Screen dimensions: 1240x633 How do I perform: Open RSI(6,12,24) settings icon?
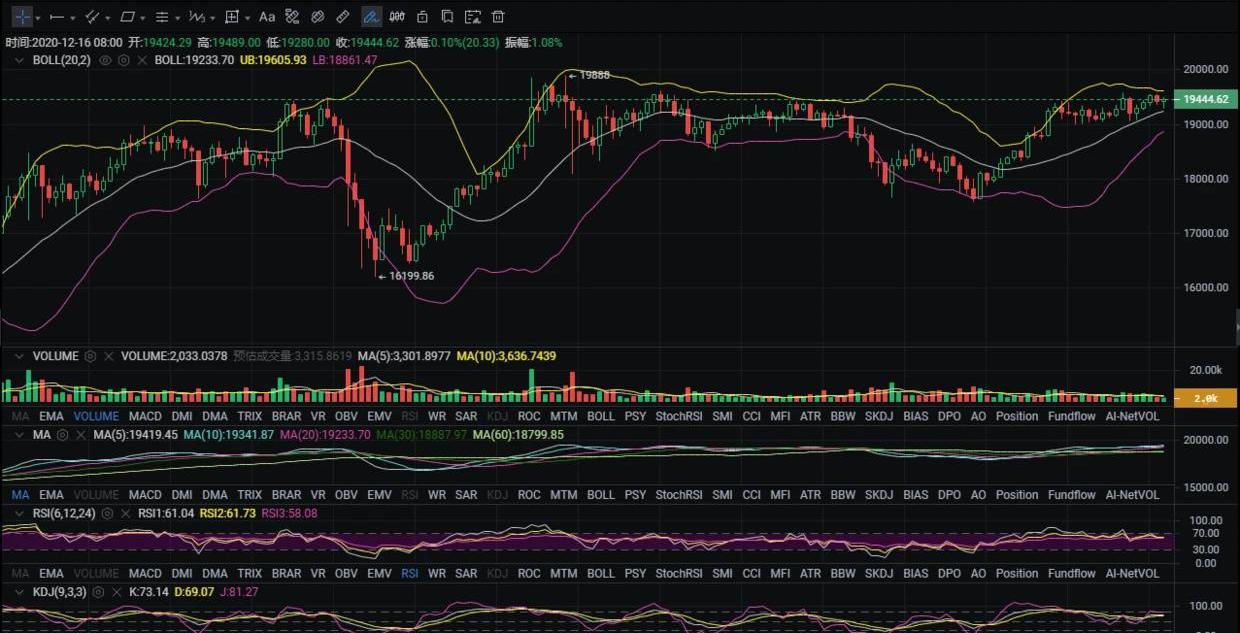click(x=107, y=513)
